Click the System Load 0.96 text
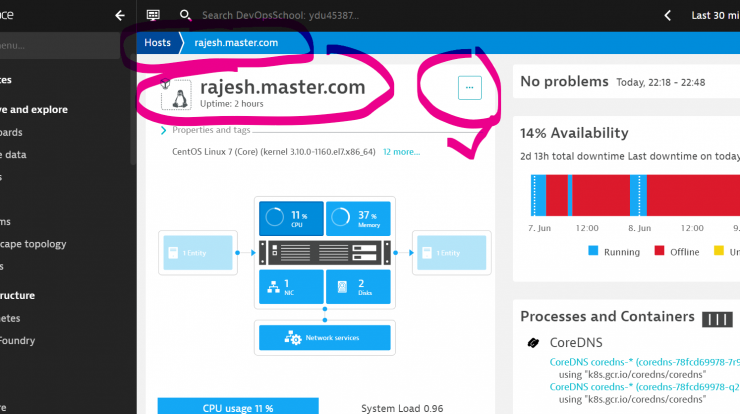 (402, 408)
